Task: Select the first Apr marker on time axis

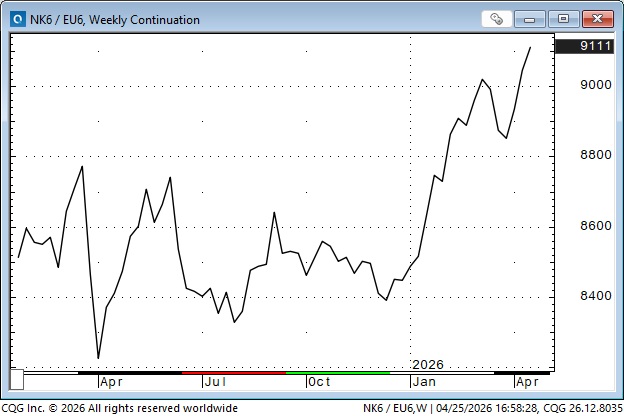Action: 111,381
